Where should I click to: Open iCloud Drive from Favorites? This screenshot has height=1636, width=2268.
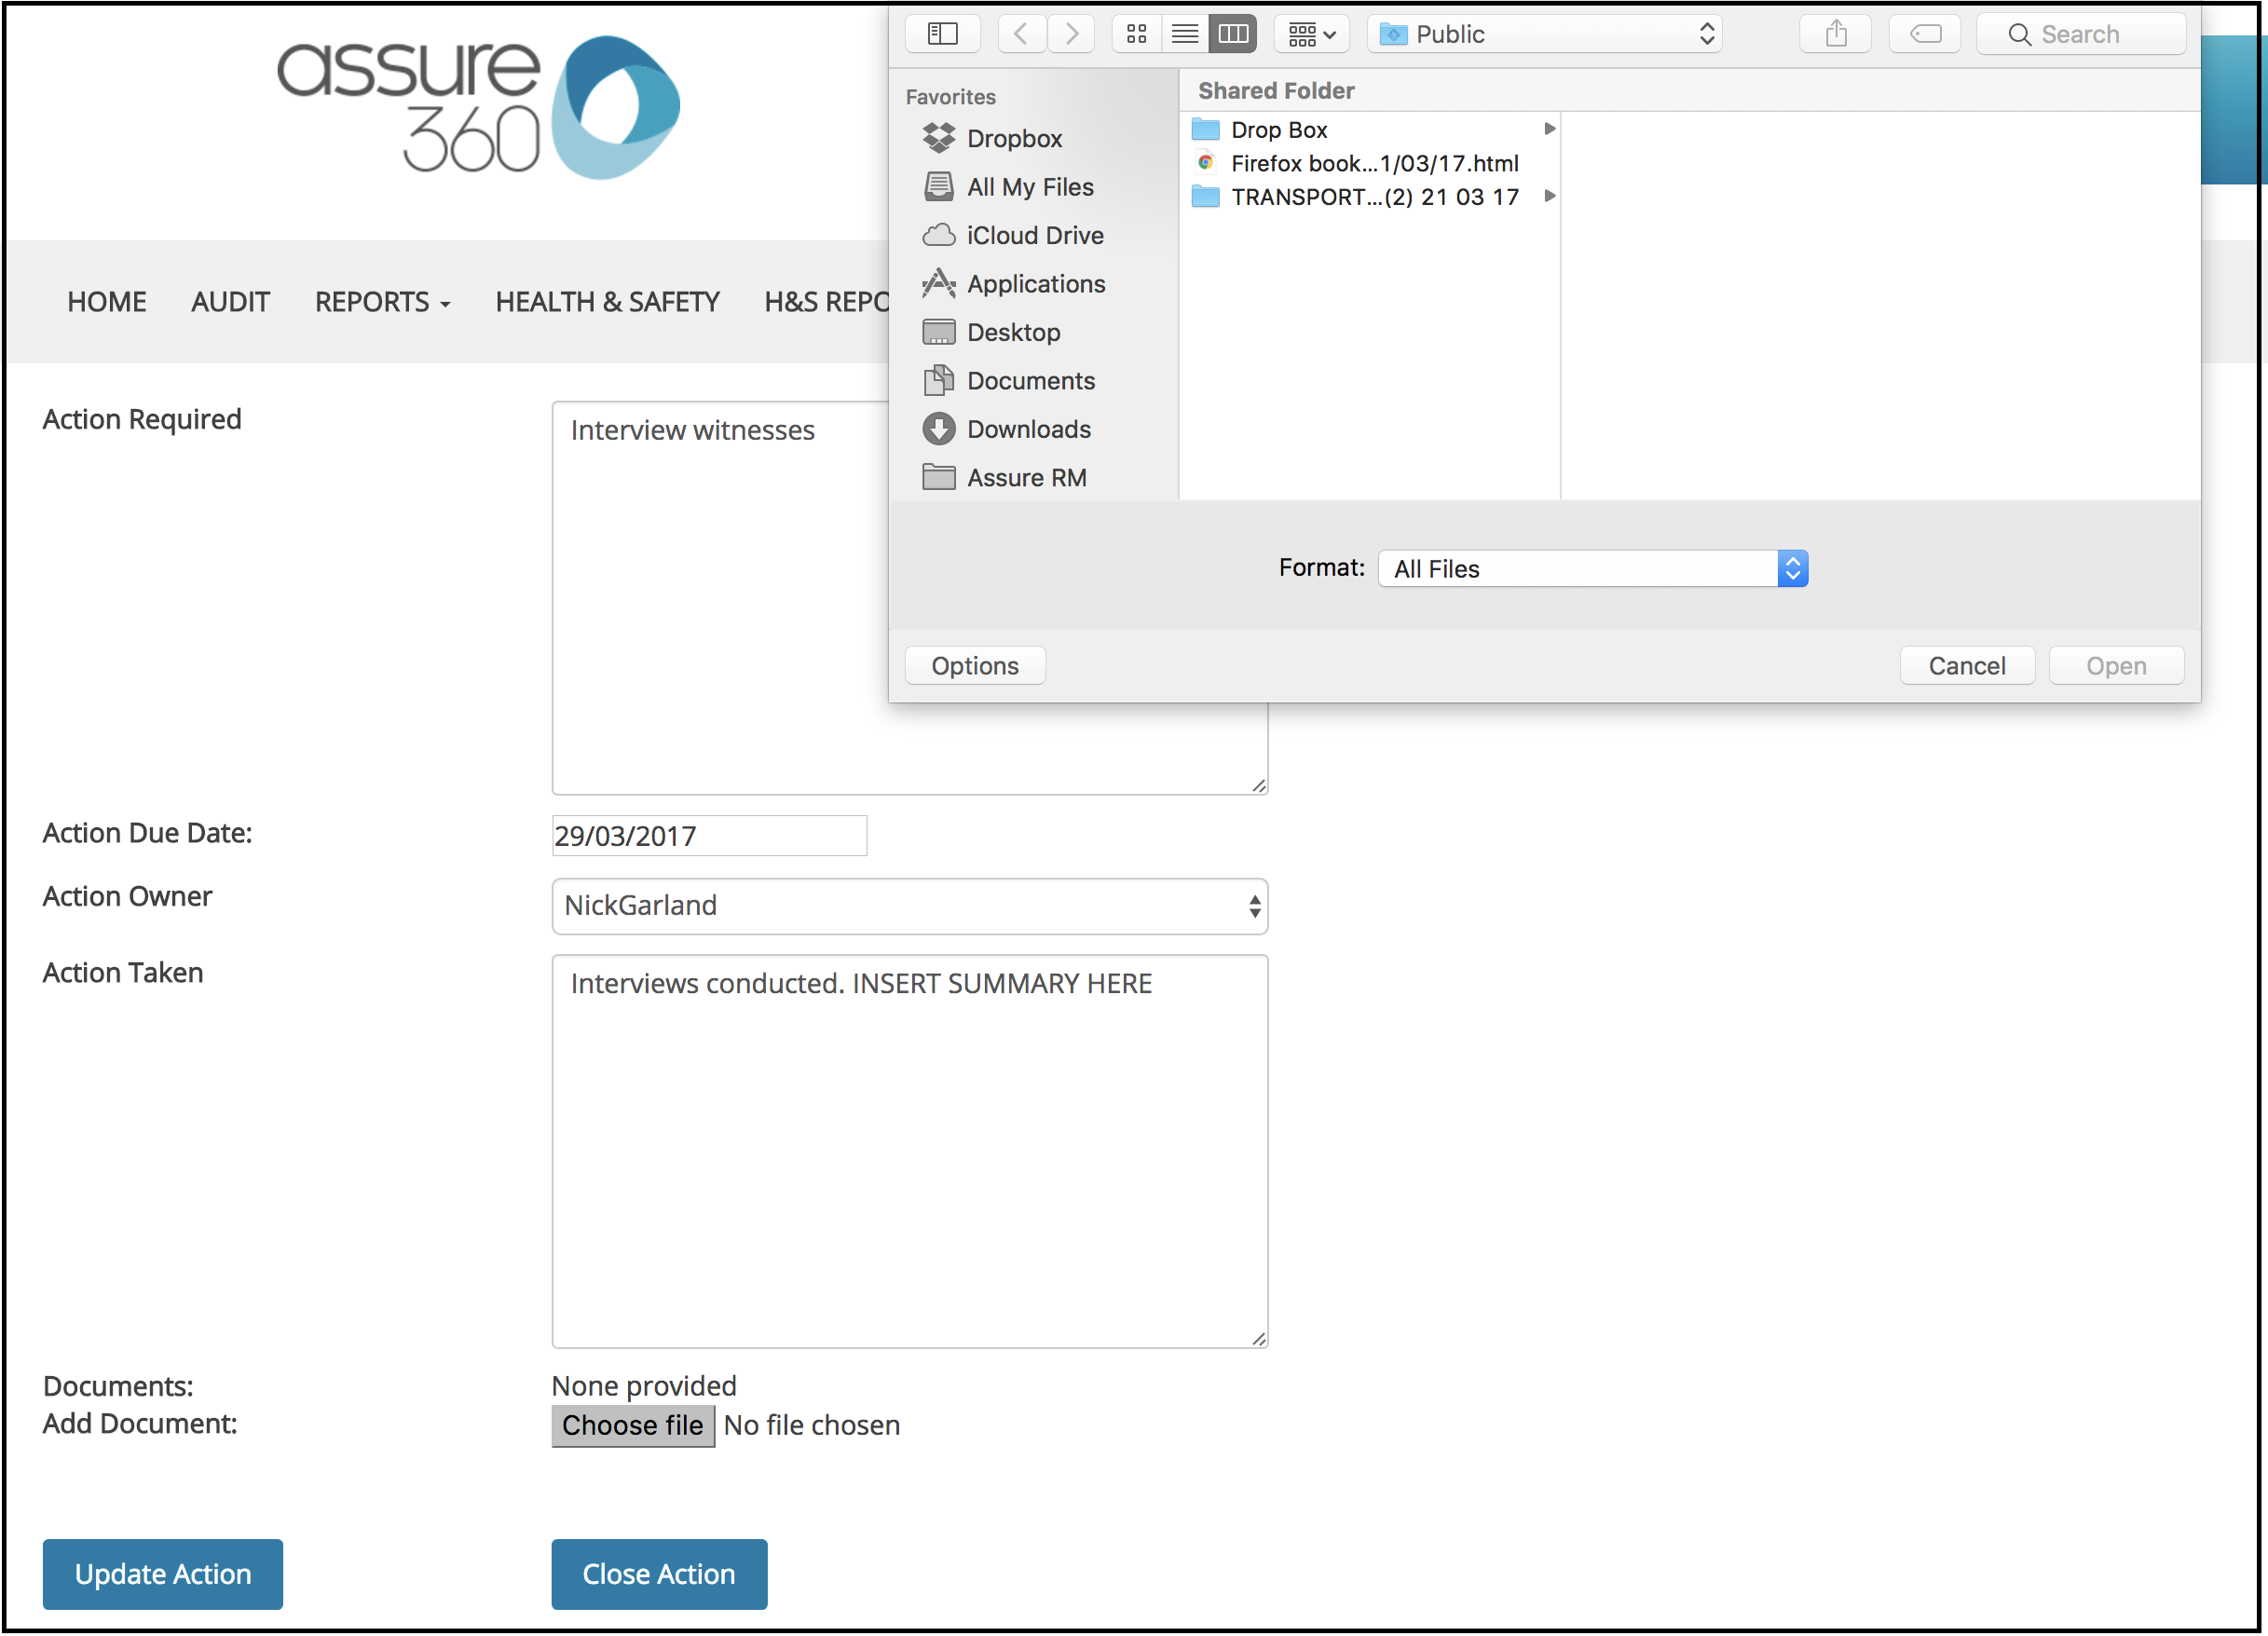click(x=1034, y=235)
